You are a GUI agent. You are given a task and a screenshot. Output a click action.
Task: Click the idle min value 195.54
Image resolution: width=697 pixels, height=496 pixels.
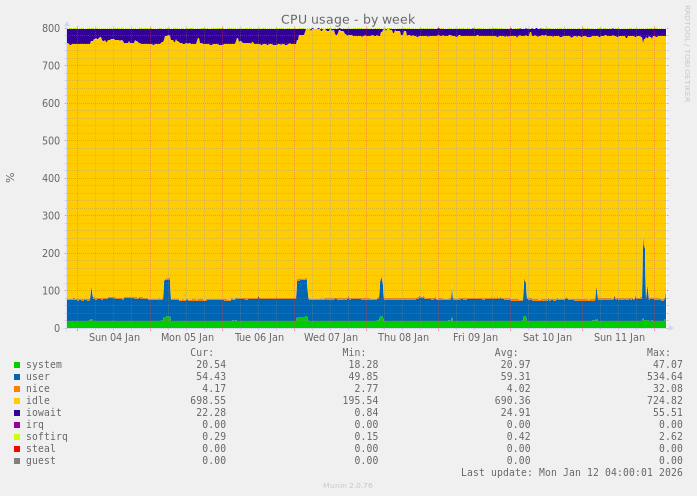pos(360,401)
